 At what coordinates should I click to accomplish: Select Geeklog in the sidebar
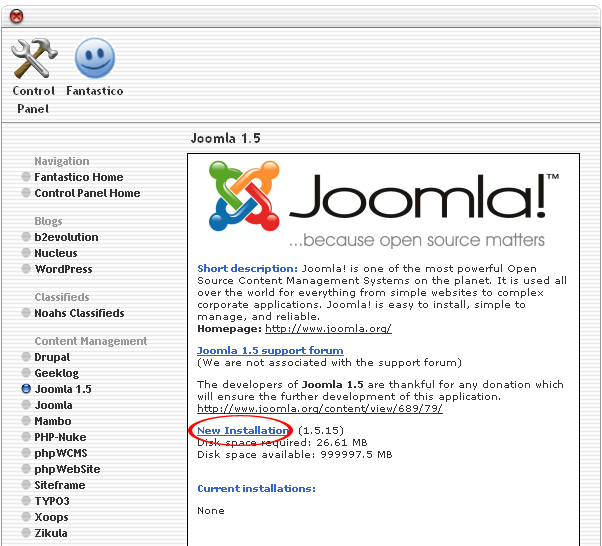tap(56, 373)
